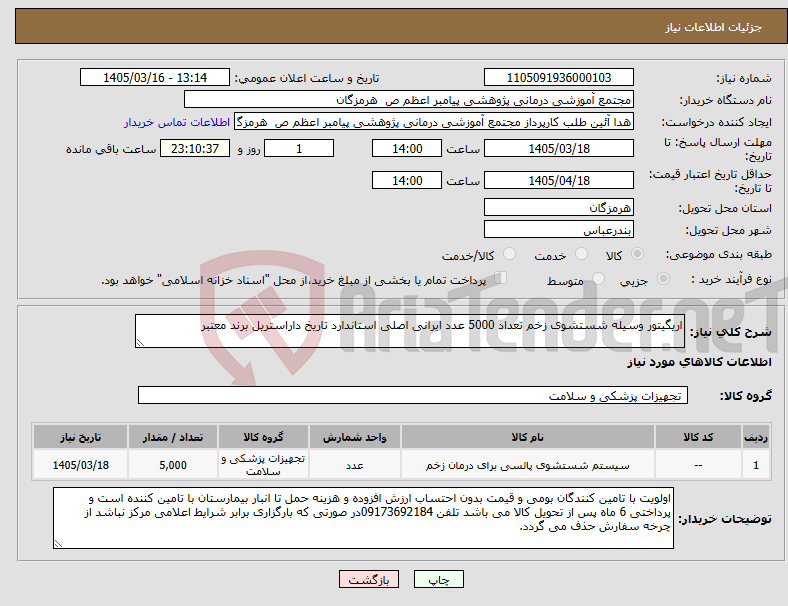The width and height of the screenshot is (788, 606).
Task: Toggle the اسناد خزانه اسلامی payment checkbox
Action: [500, 278]
